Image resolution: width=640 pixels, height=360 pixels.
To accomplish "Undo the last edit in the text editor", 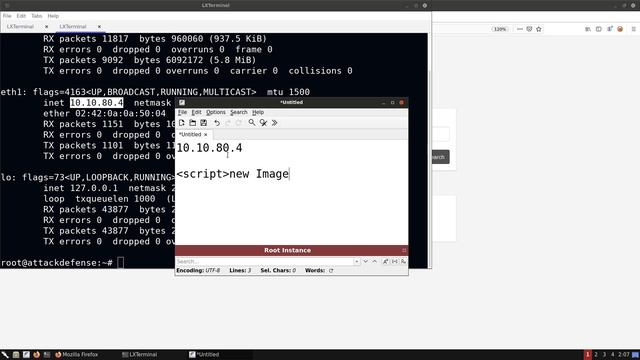I will point(217,123).
